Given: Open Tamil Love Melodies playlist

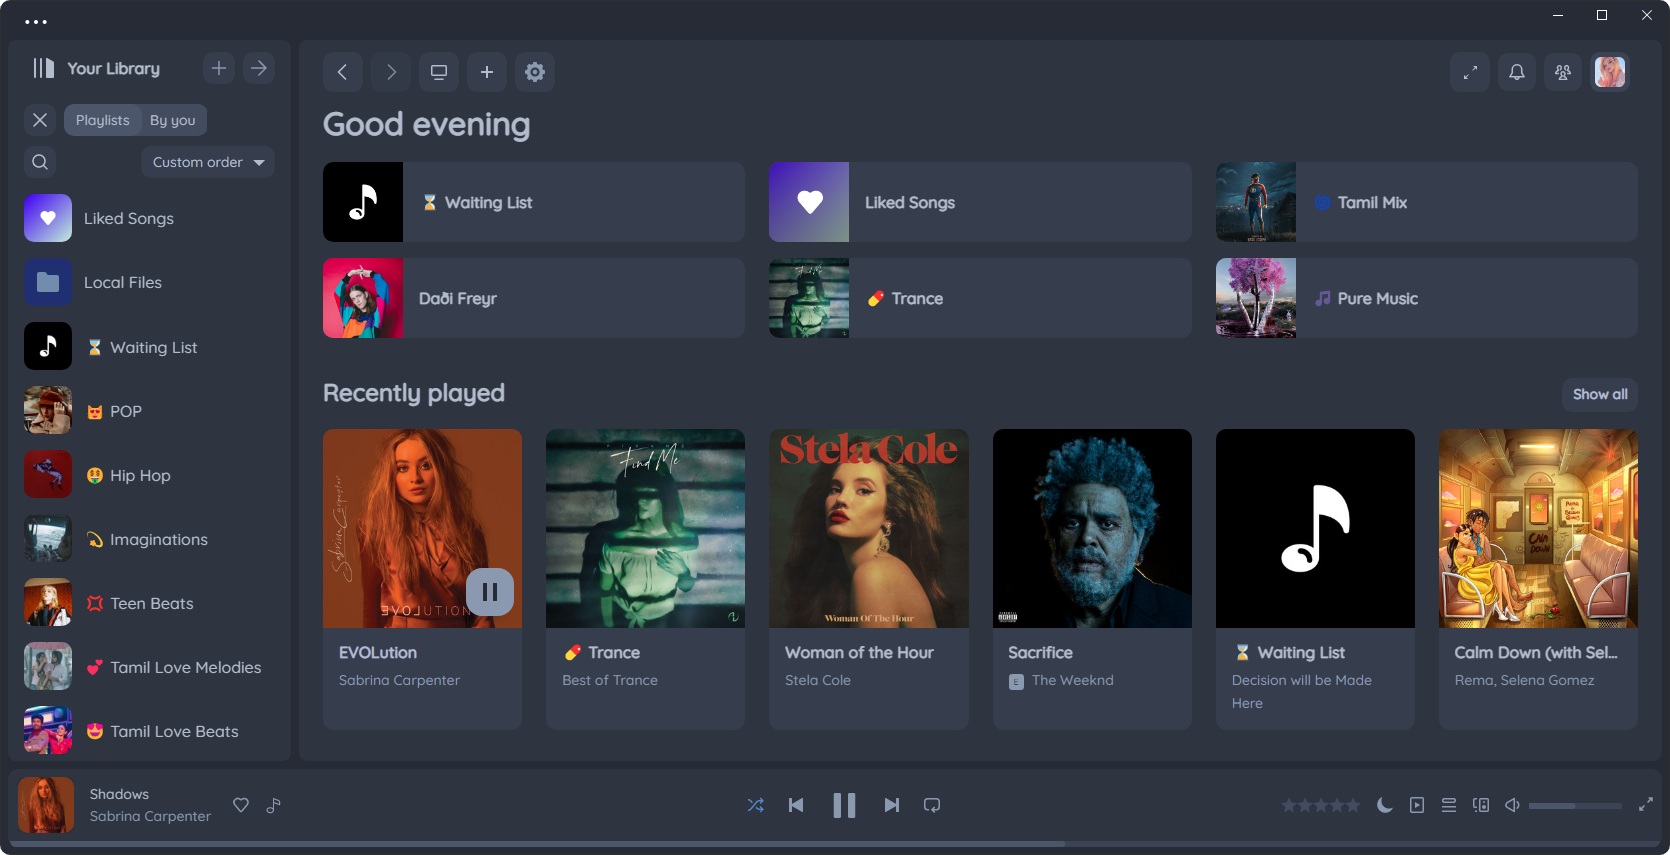Looking at the screenshot, I should click(150, 666).
